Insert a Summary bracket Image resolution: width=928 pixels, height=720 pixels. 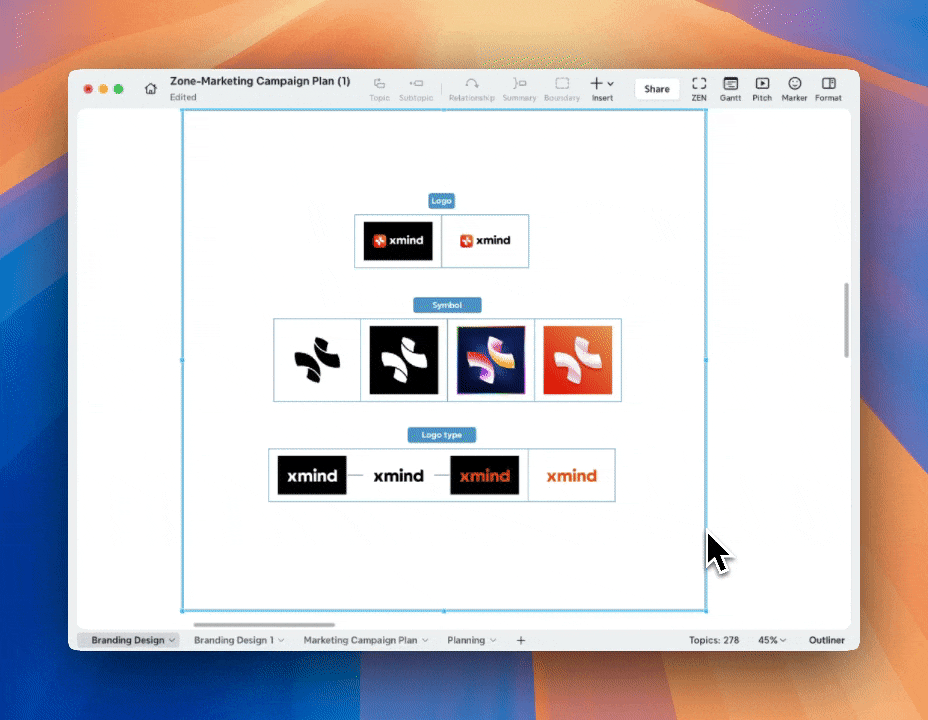519,89
